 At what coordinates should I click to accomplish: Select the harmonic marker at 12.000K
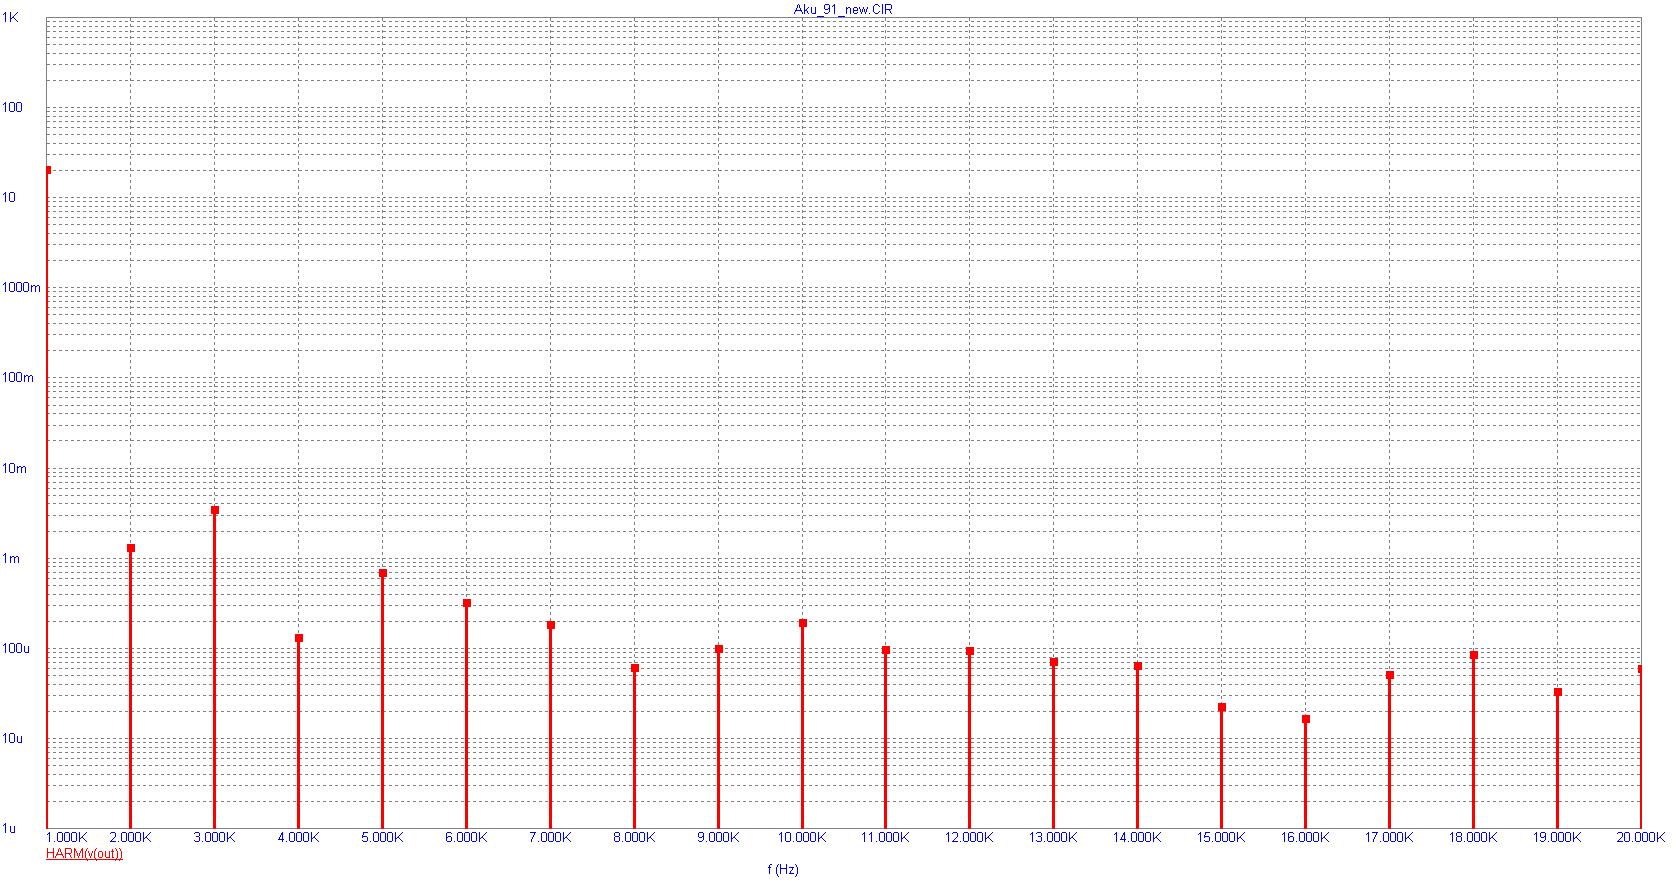coord(970,651)
